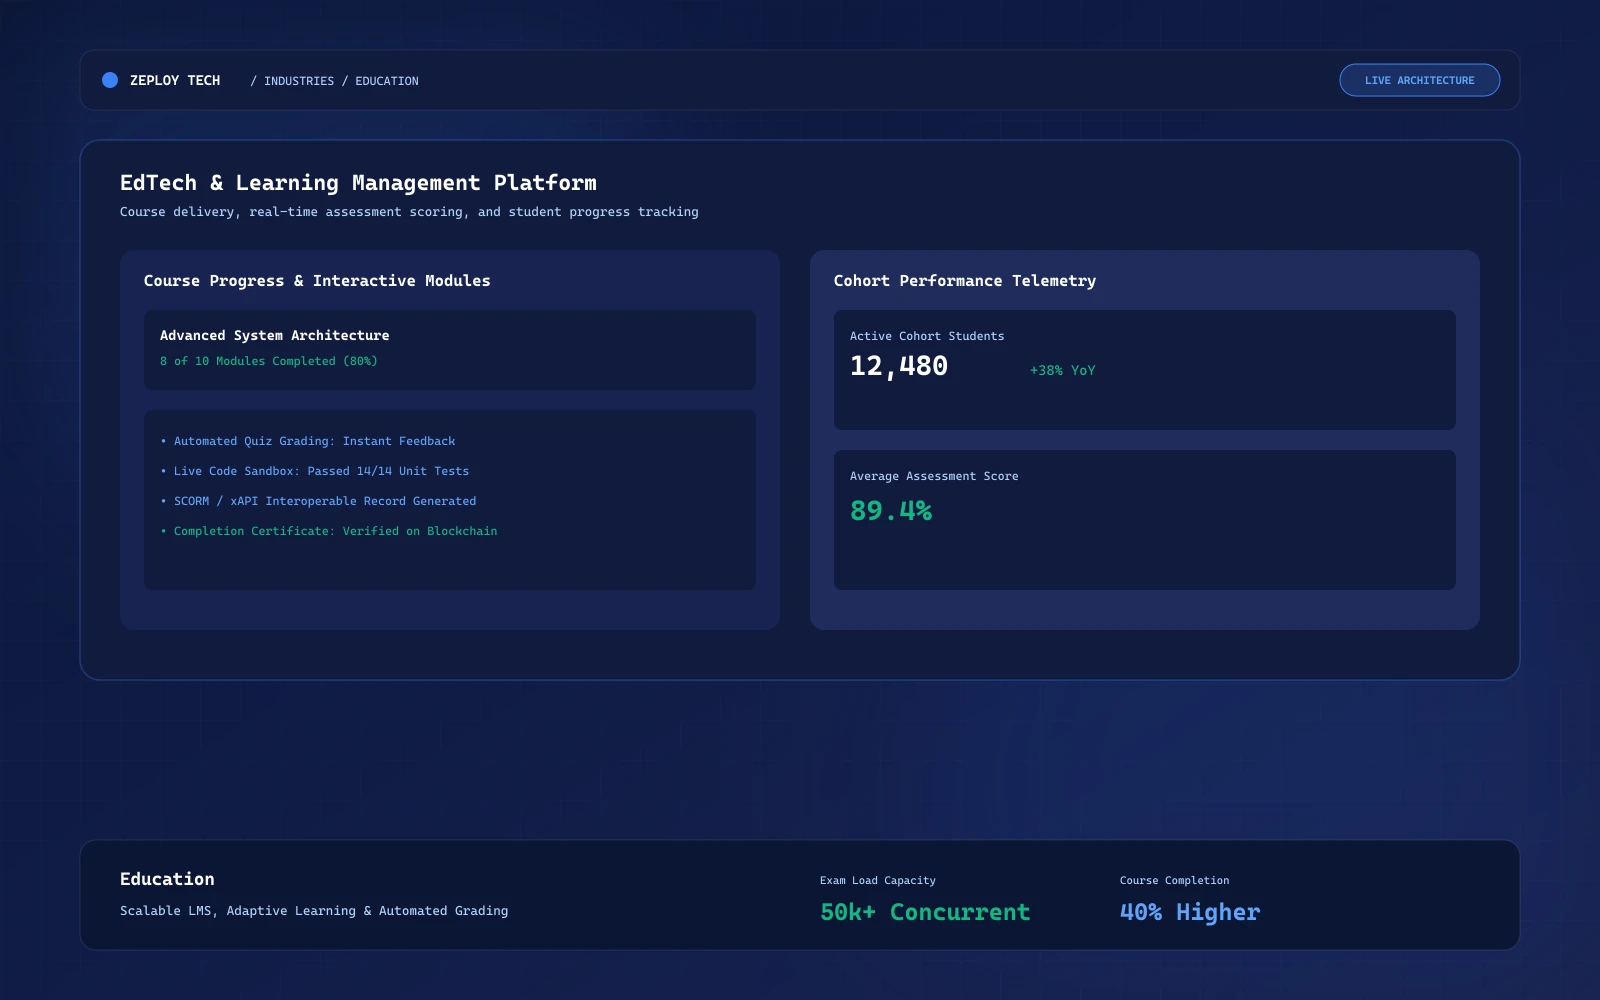
Task: Select the course delivery subtitle text
Action: click(409, 212)
